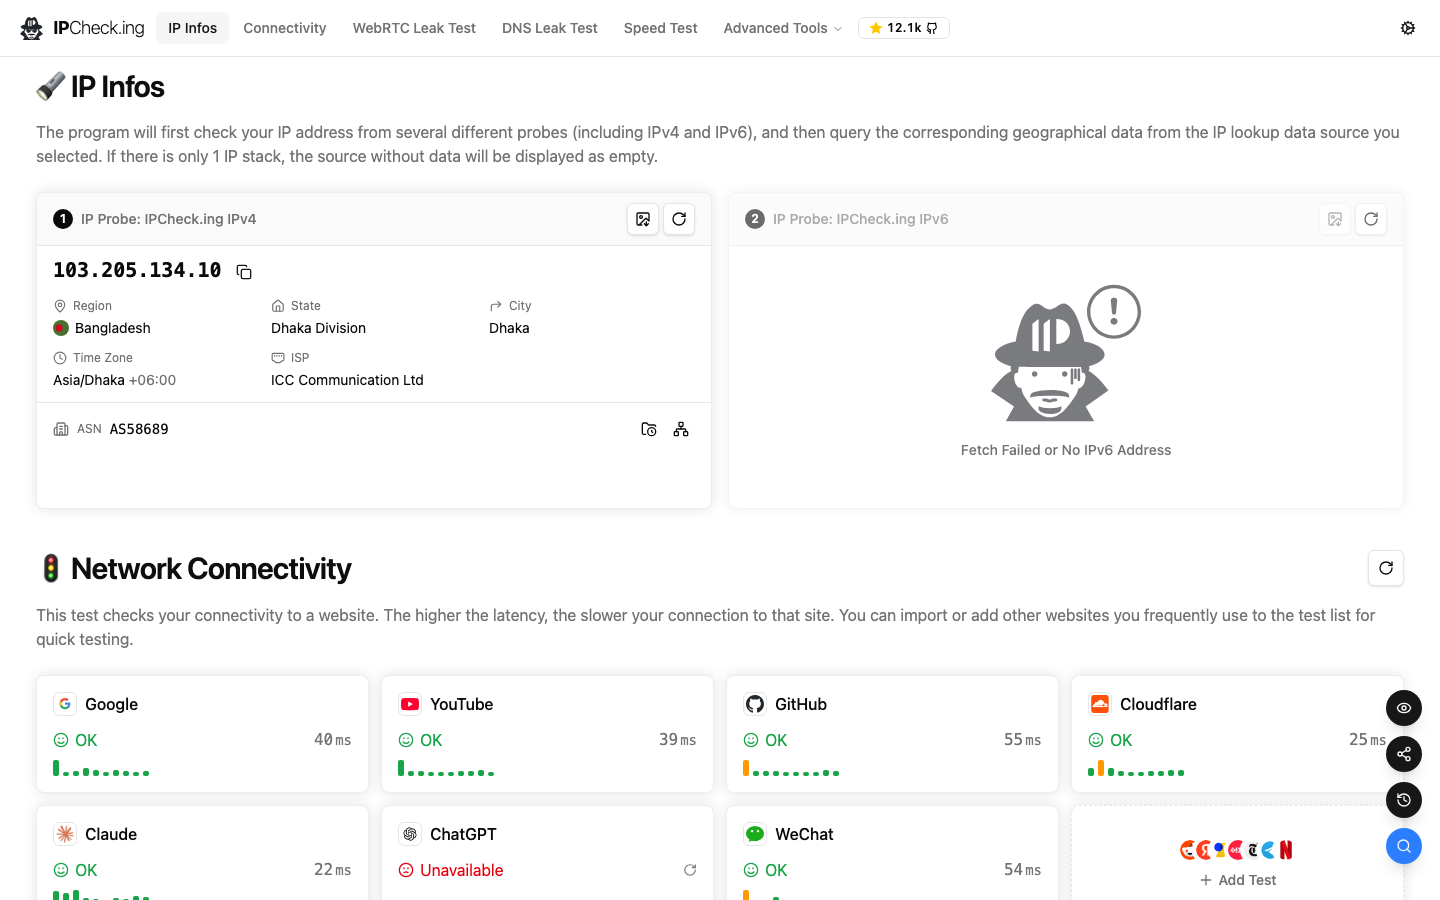1440x900 pixels.
Task: Click the Dhaka city value
Action: [509, 328]
